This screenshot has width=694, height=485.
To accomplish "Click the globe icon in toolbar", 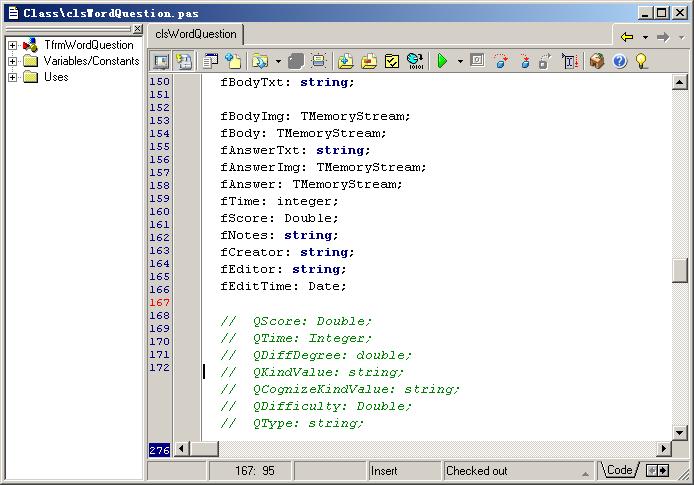I will pos(415,62).
